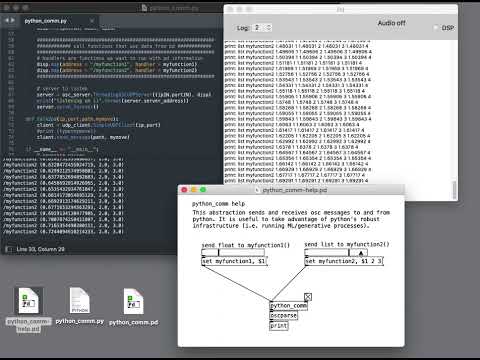The height and width of the screenshot is (360, 480).
Task: Toggle the X toggle box above python_comm
Action: 308,297
